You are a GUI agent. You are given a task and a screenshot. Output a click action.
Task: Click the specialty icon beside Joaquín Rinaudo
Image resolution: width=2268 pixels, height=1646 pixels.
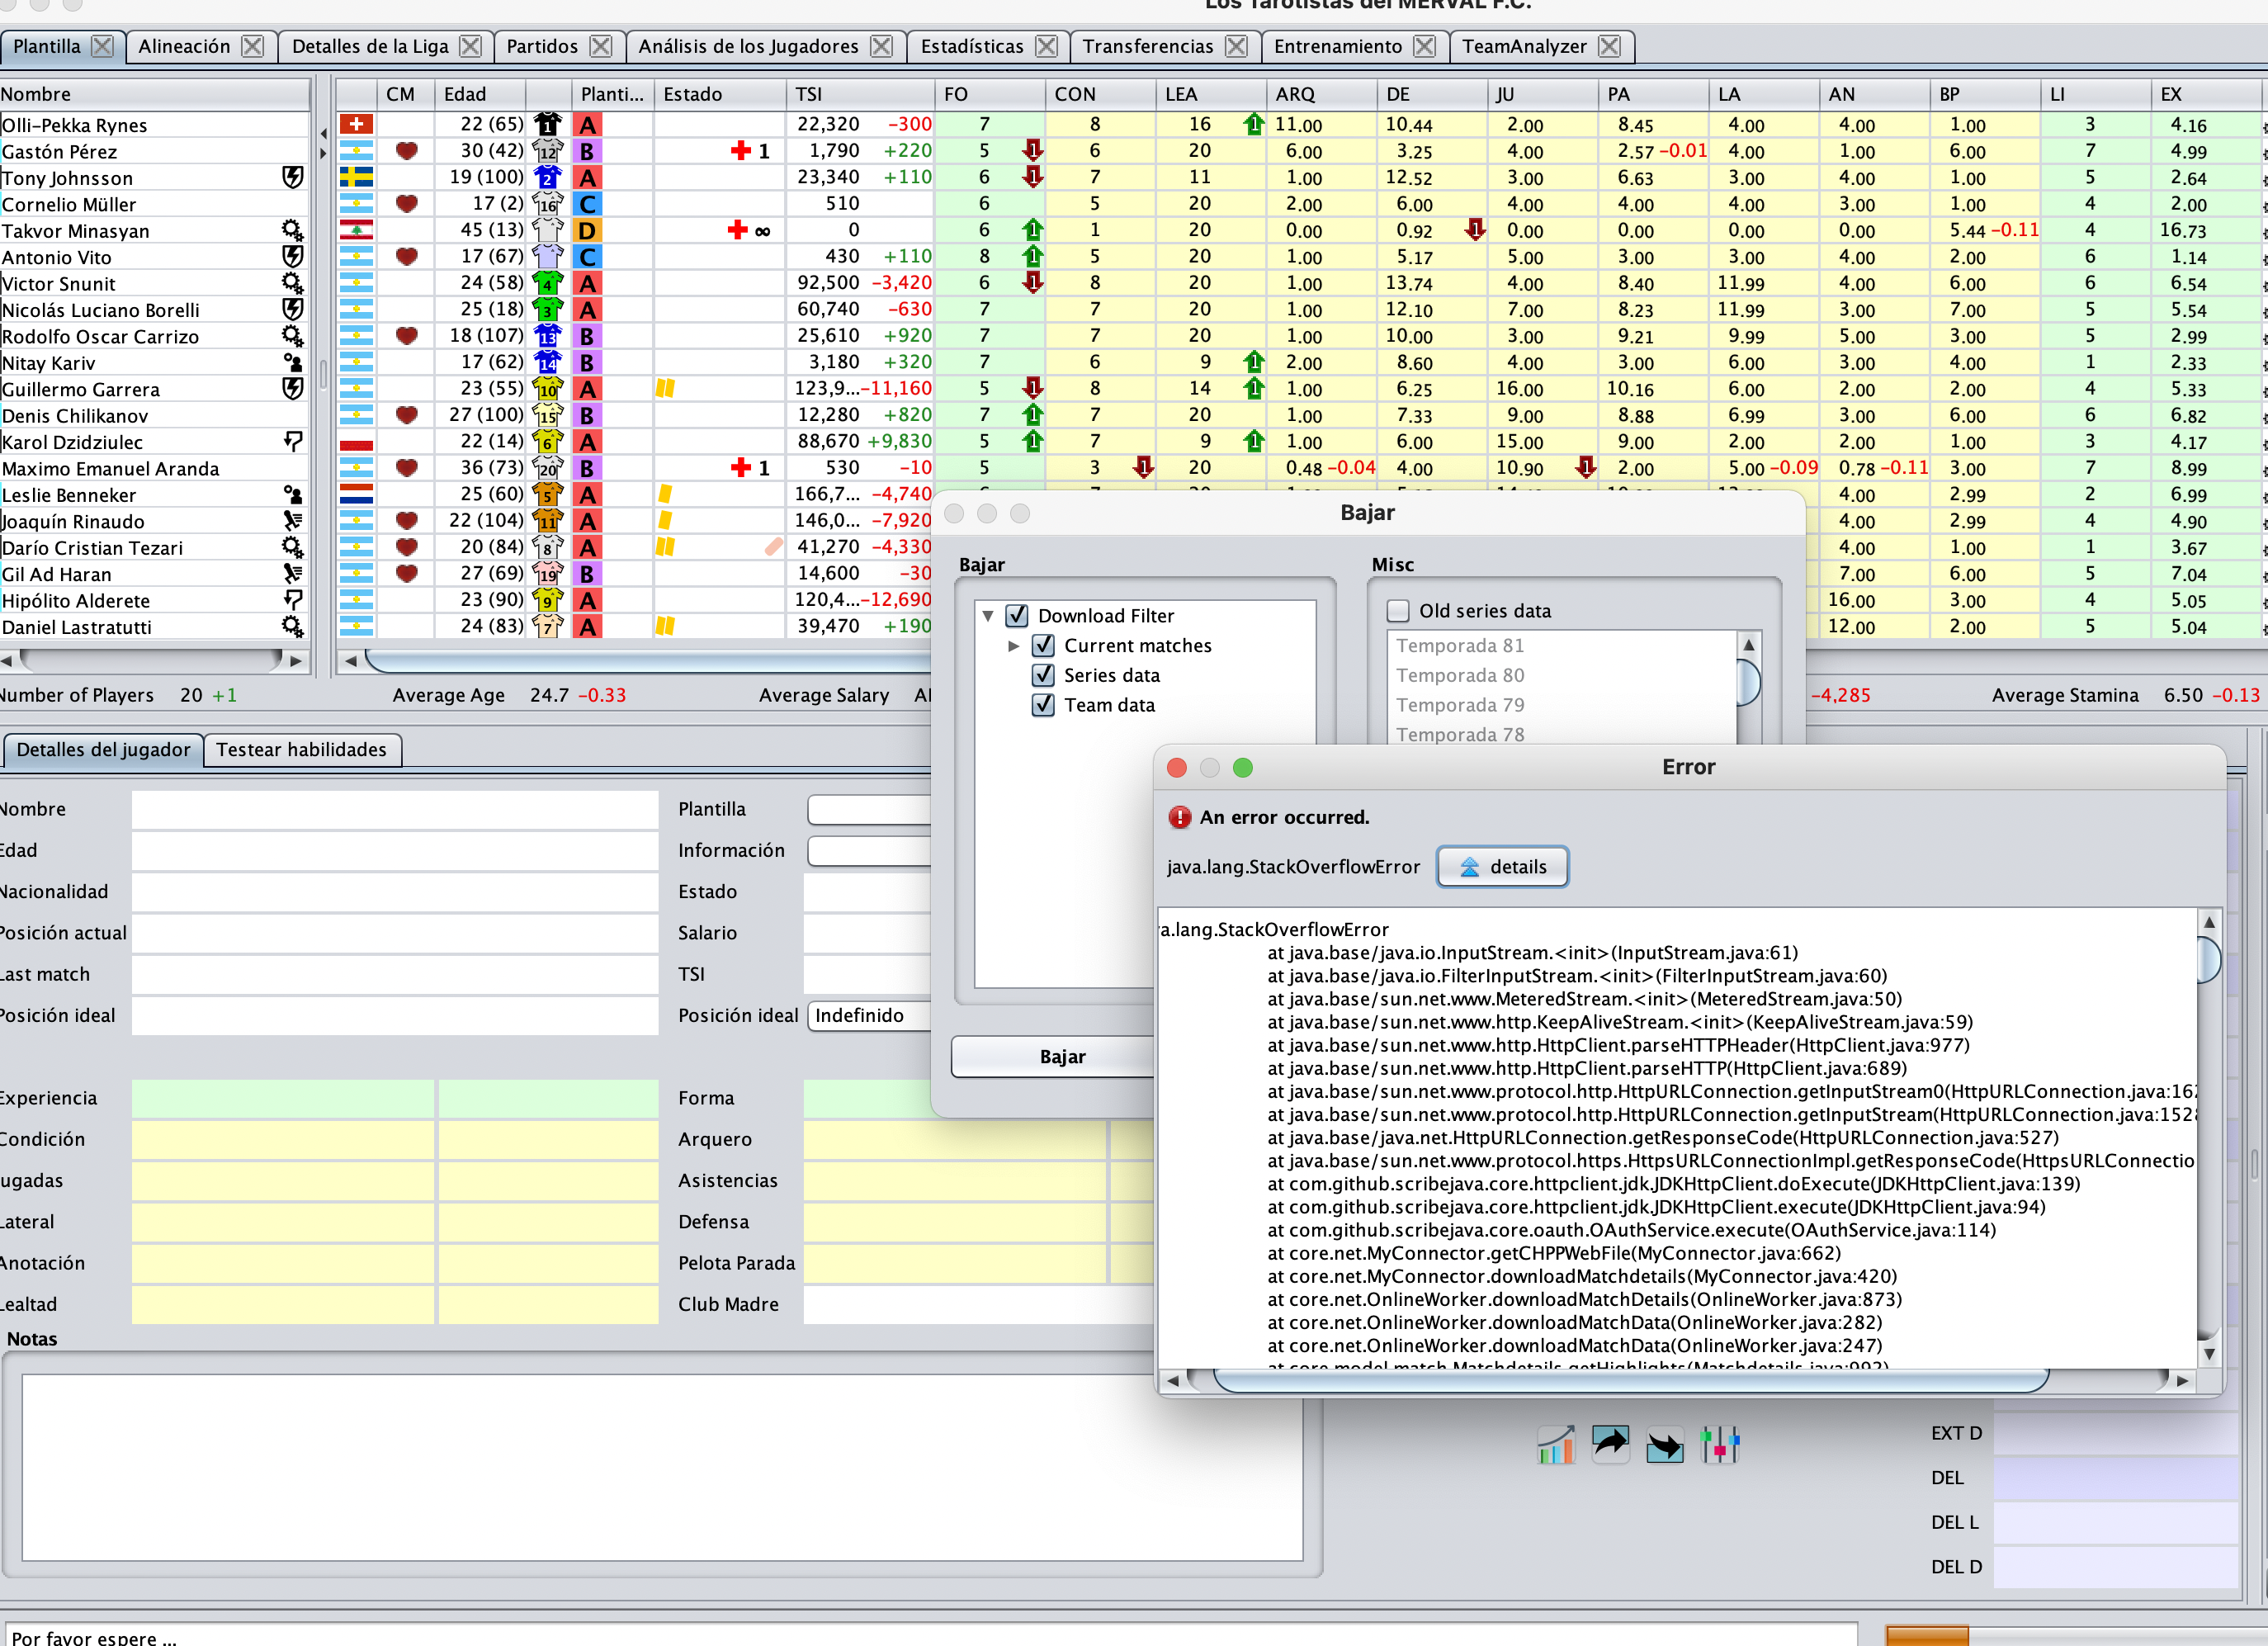(x=292, y=520)
